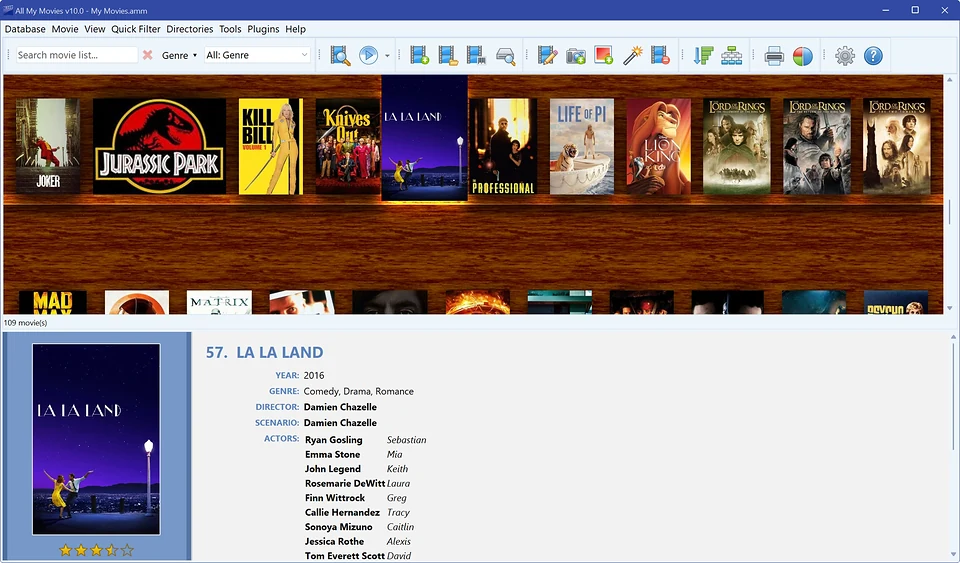Click the Director row's Damien Chazelle link
This screenshot has width=960, height=563.
340,407
